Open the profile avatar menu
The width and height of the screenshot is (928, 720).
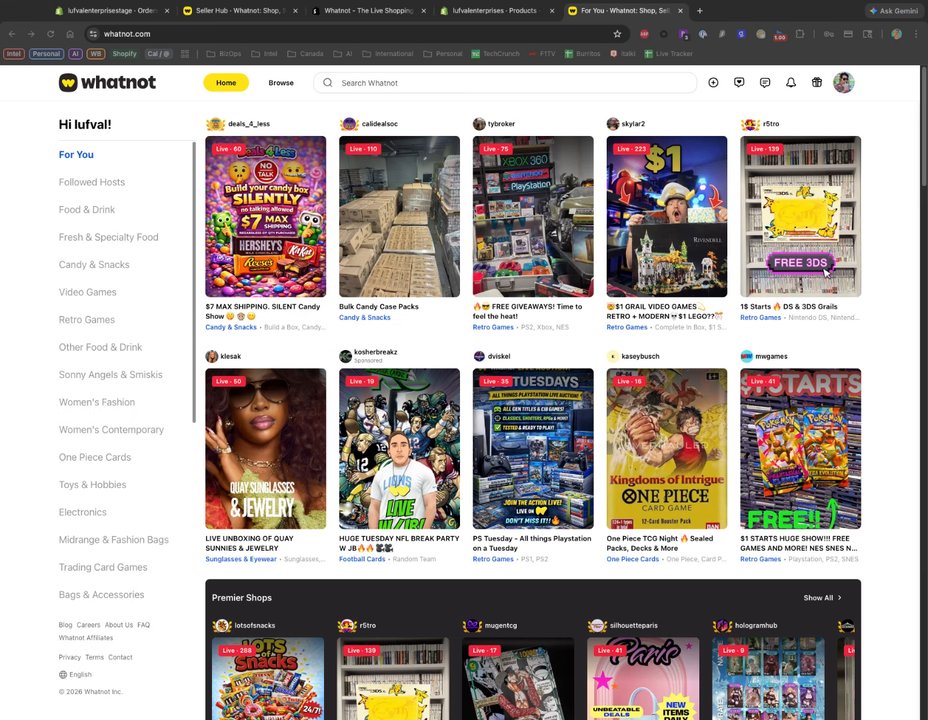843,83
